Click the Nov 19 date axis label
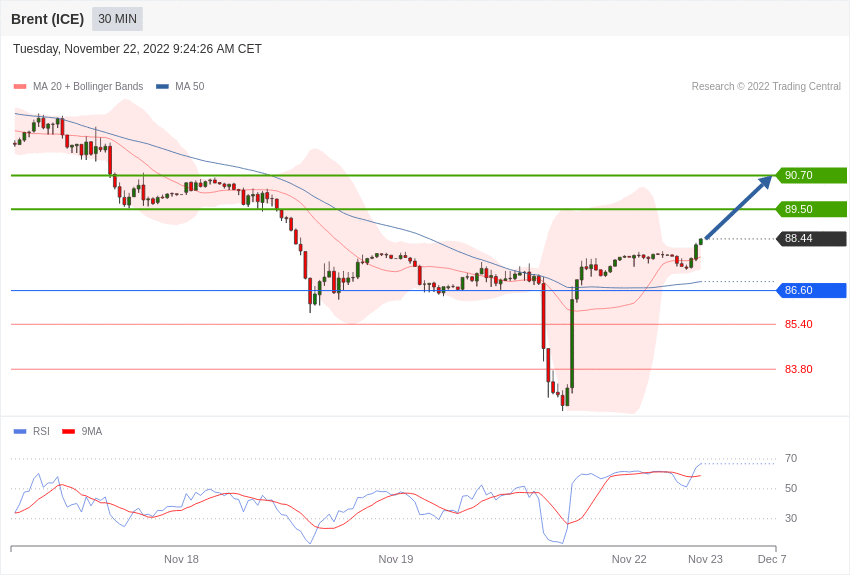The height and width of the screenshot is (576, 850). (396, 560)
